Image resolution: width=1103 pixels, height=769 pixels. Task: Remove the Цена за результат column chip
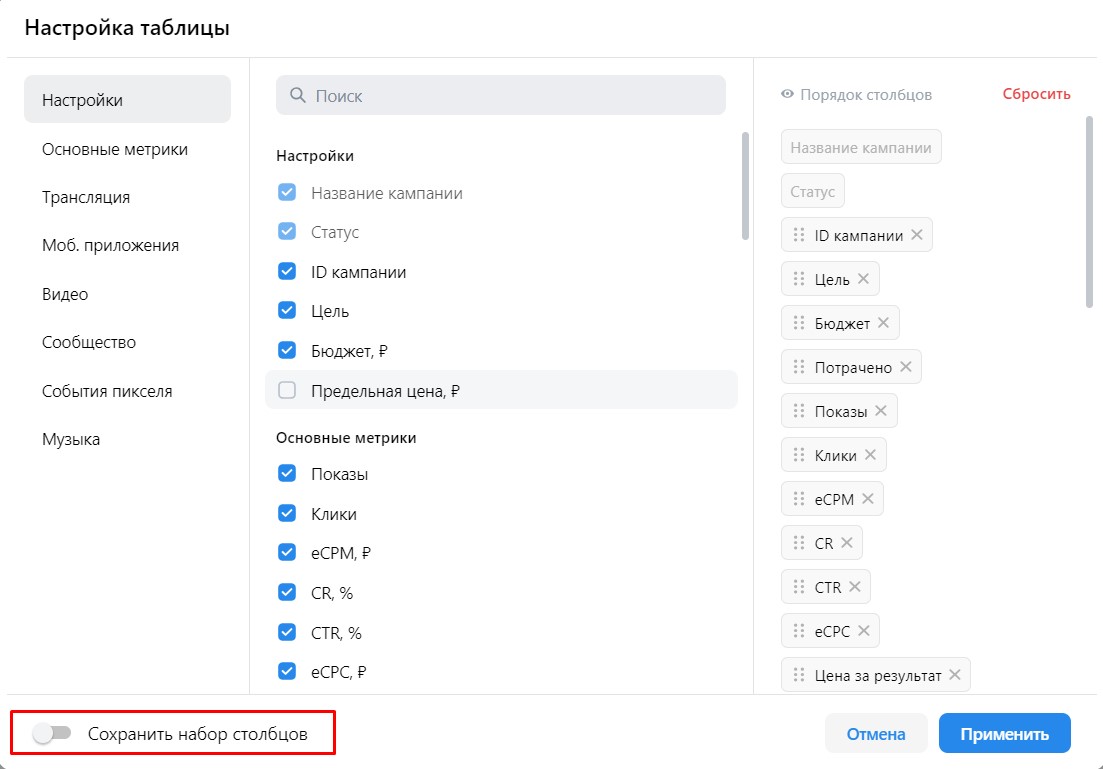pos(954,675)
